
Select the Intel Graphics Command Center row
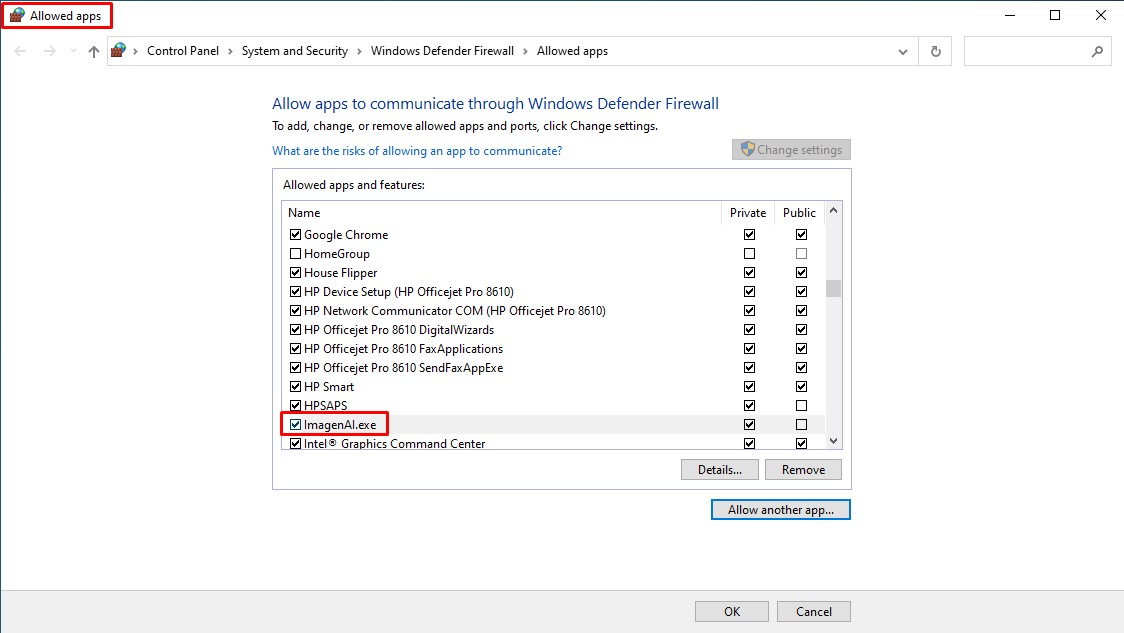553,443
